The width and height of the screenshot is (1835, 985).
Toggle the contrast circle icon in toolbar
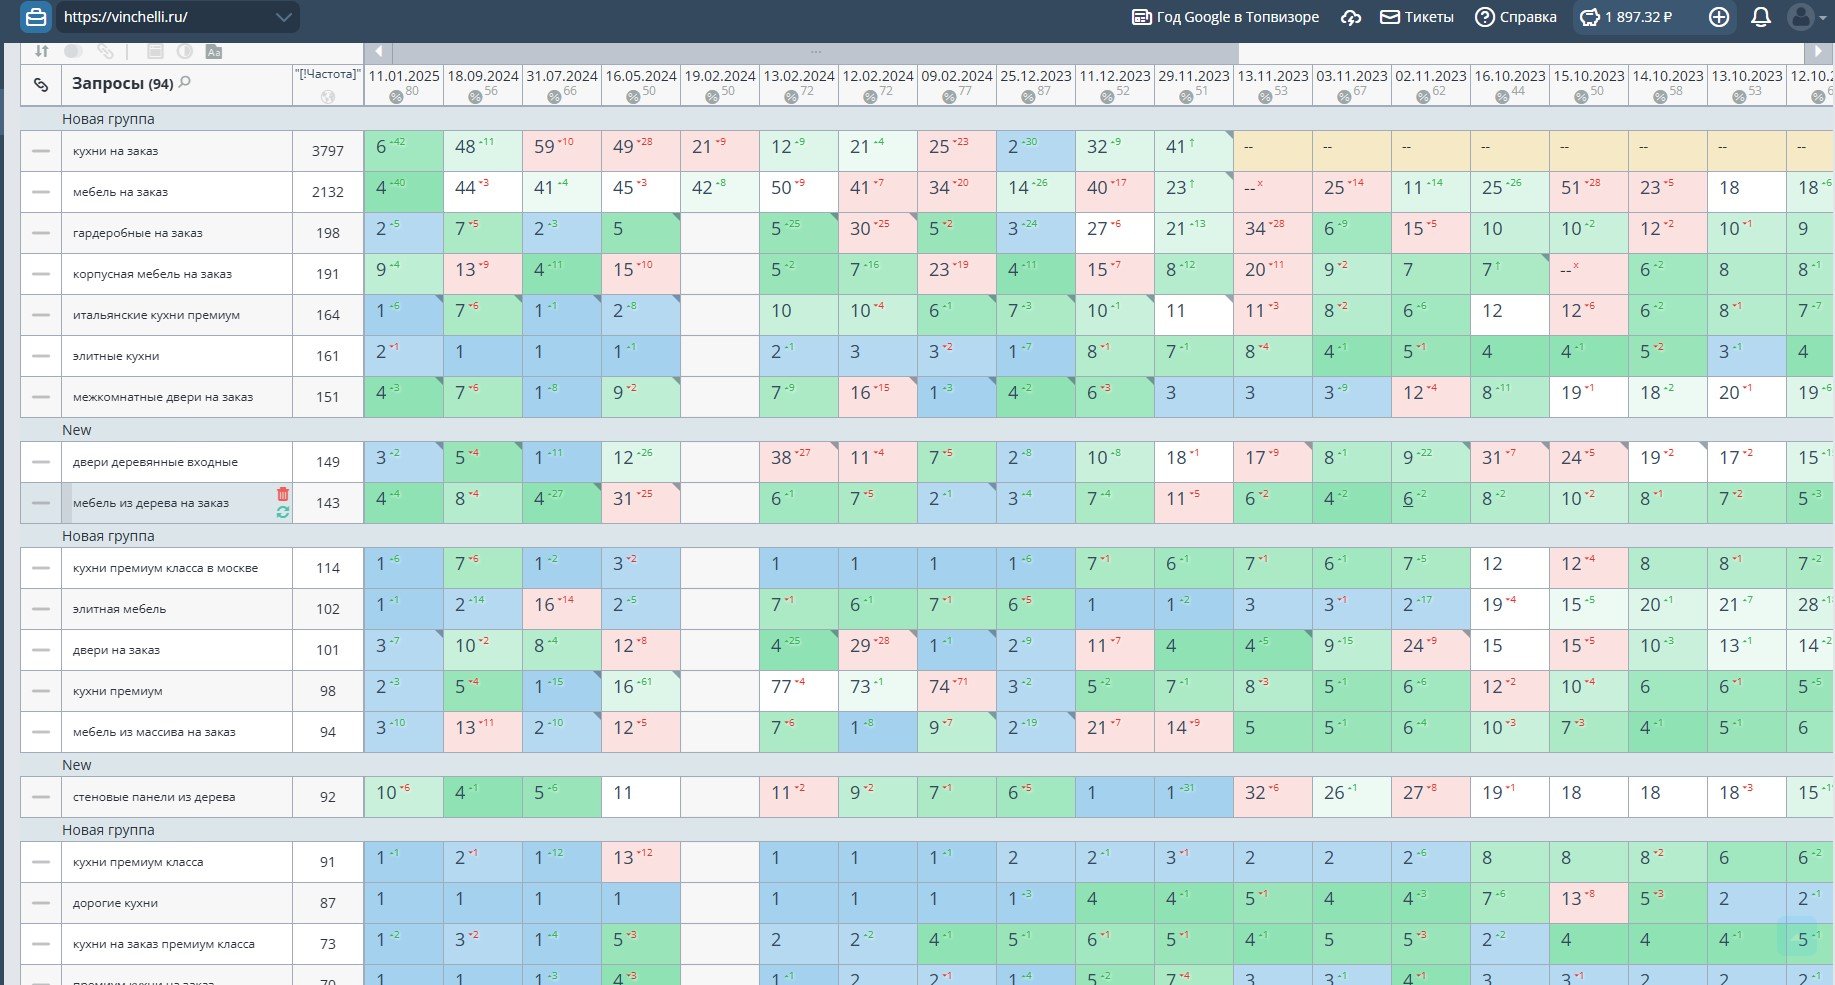tap(184, 51)
